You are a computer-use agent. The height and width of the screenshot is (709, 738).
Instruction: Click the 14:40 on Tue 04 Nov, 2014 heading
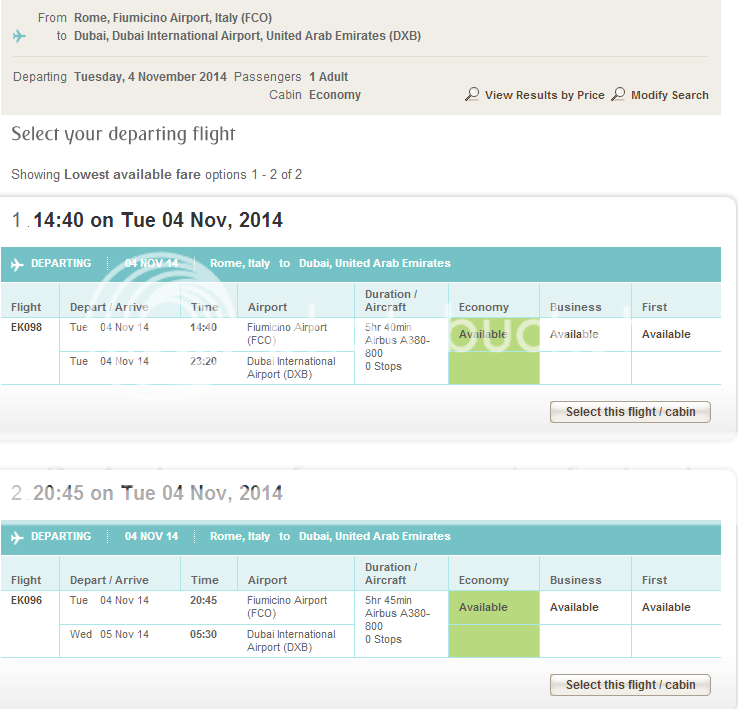point(157,221)
